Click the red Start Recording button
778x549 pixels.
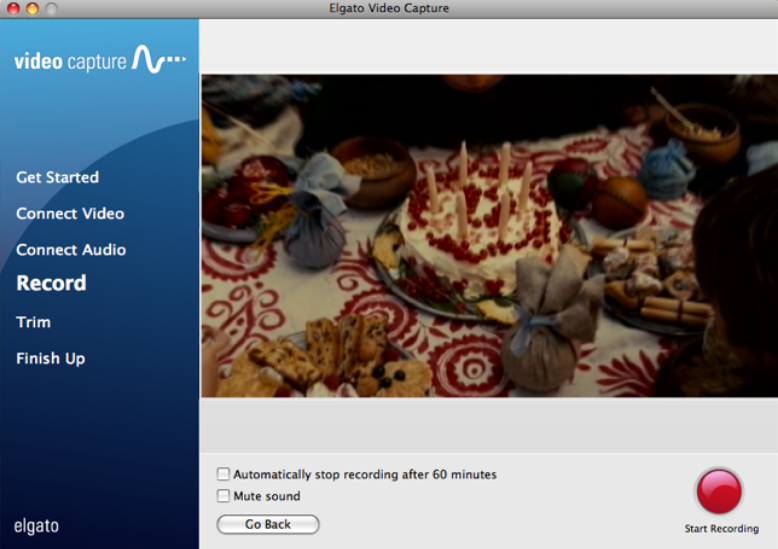[x=719, y=491]
